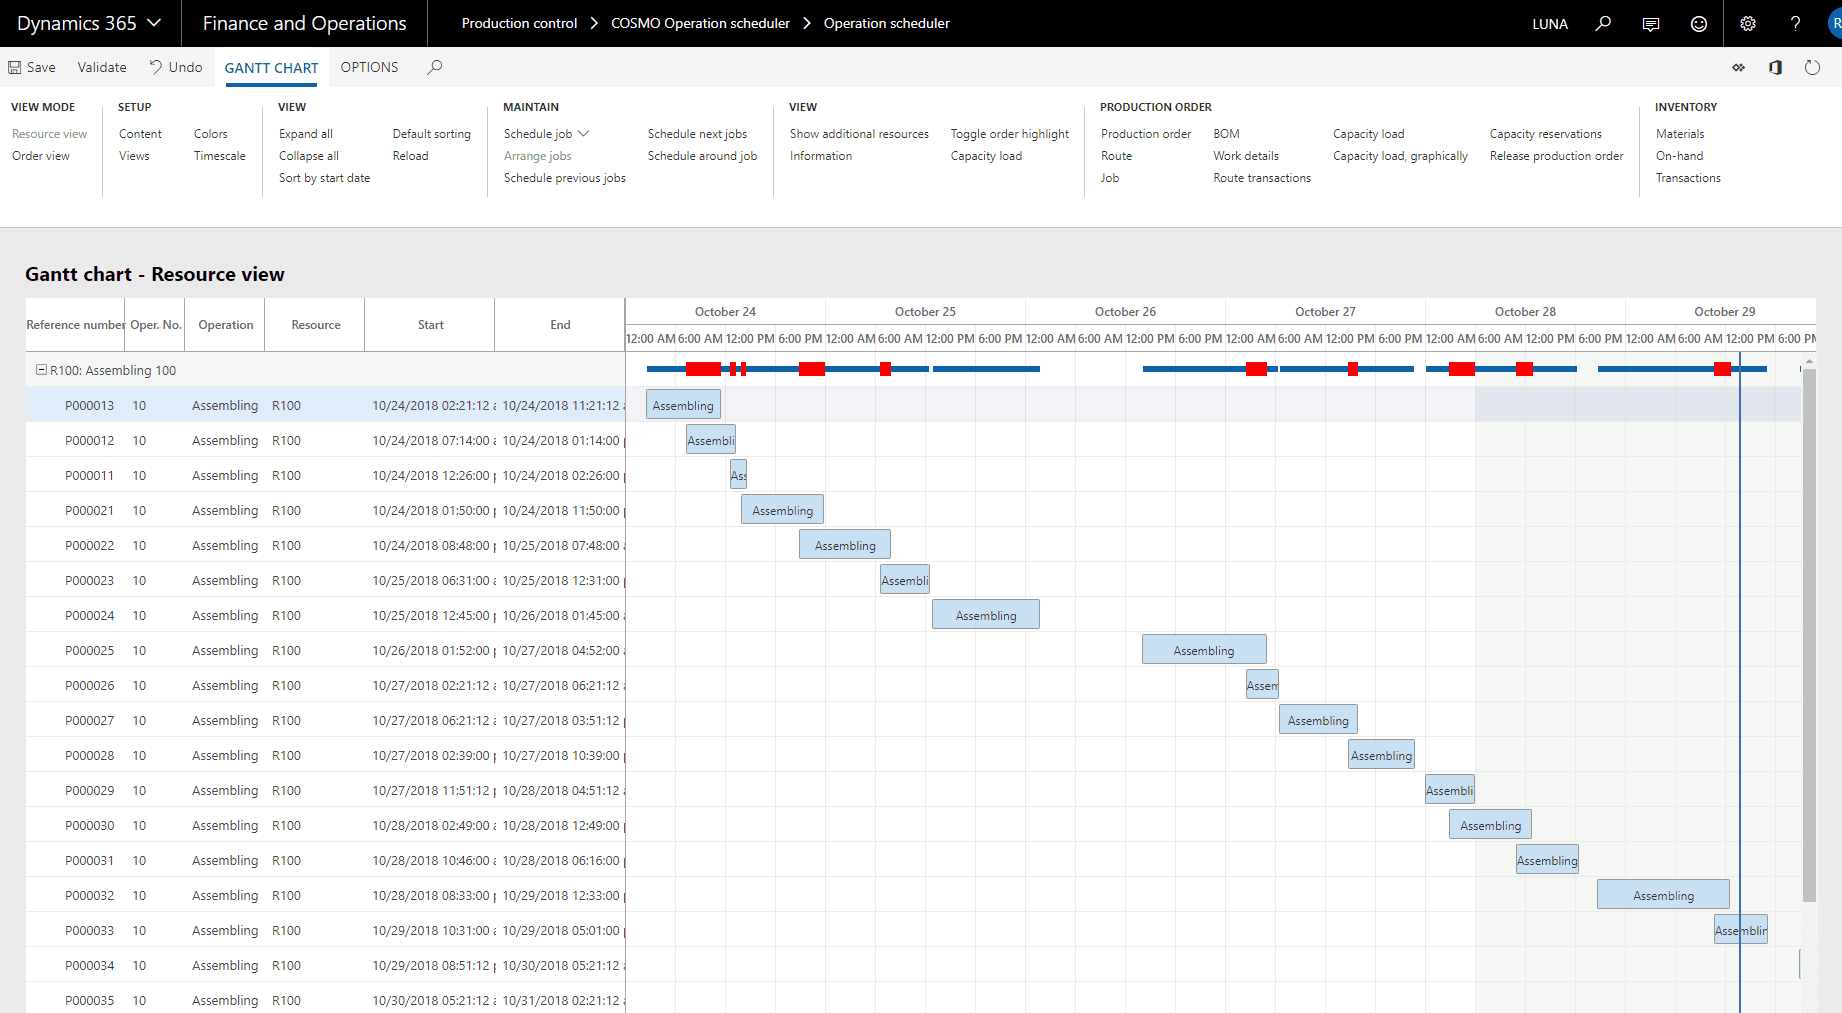Image resolution: width=1842 pixels, height=1013 pixels.
Task: Click the Save disk icon
Action: (15, 68)
